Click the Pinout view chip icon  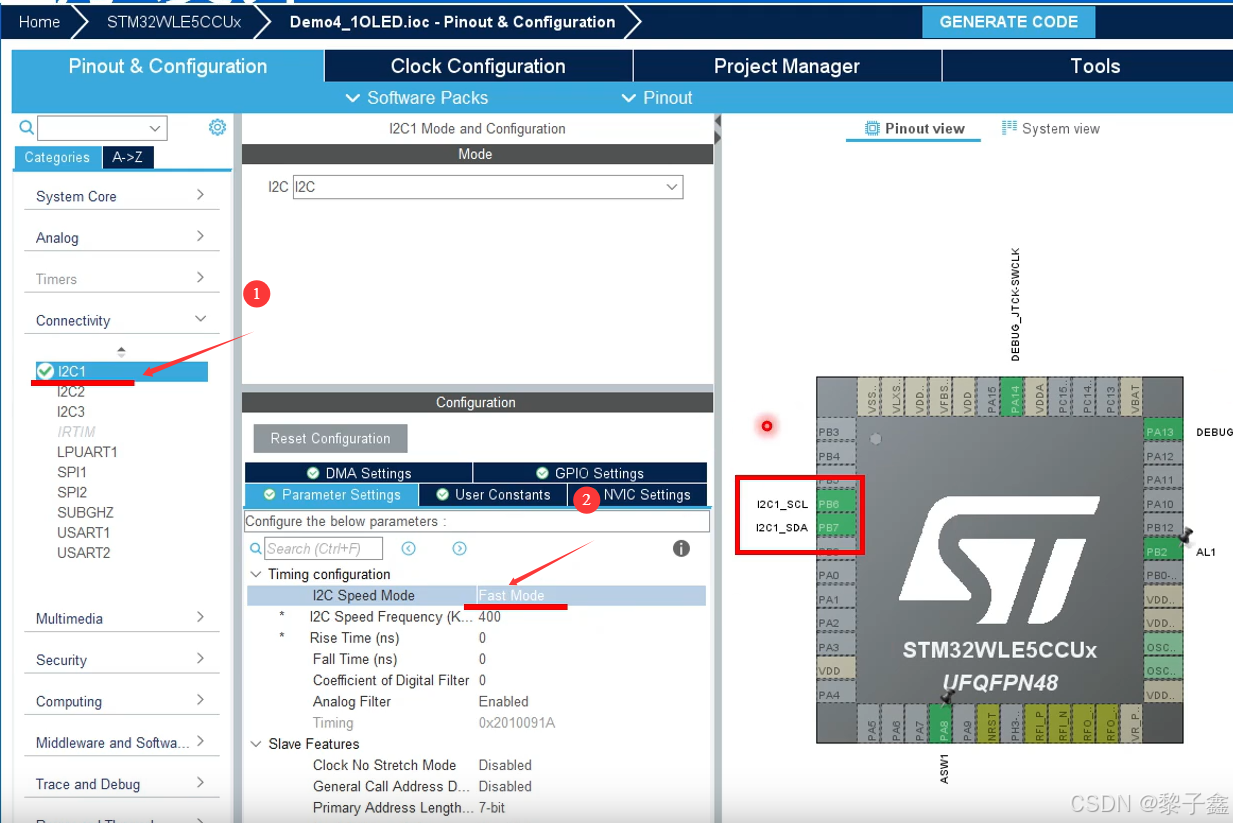point(872,128)
